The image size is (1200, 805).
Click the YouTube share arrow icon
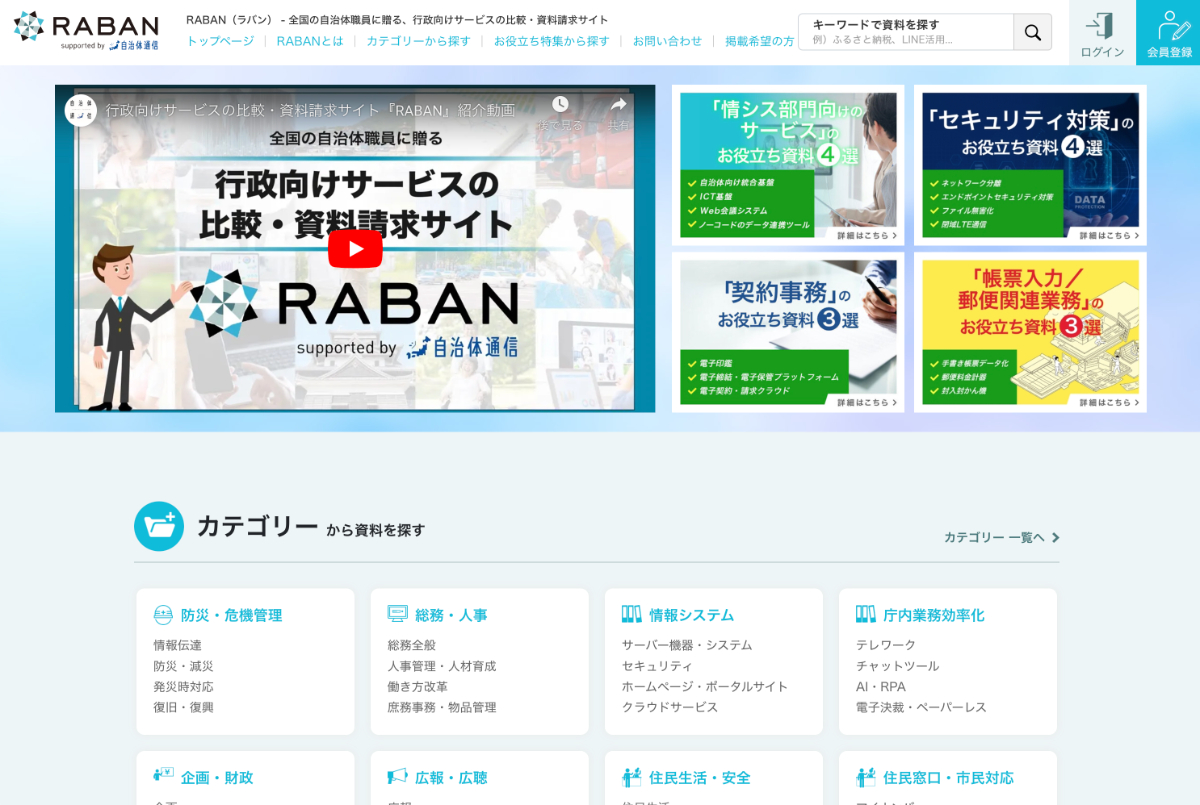click(618, 105)
